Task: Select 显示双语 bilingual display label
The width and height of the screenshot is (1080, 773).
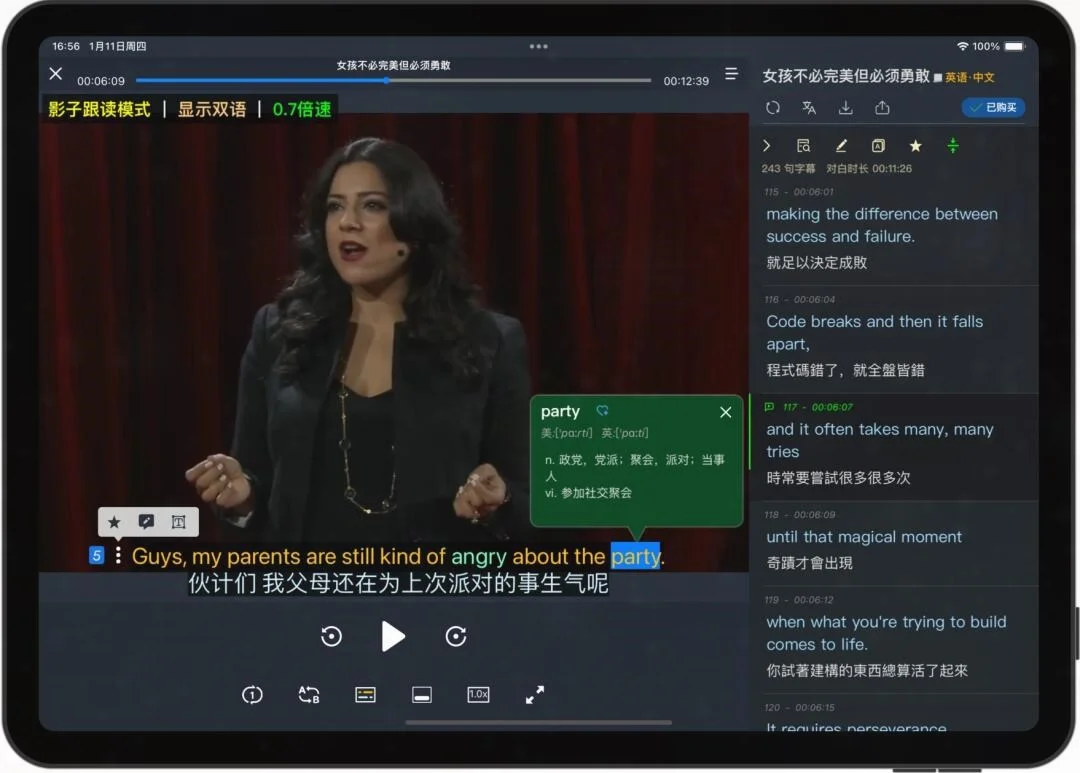Action: [x=211, y=109]
